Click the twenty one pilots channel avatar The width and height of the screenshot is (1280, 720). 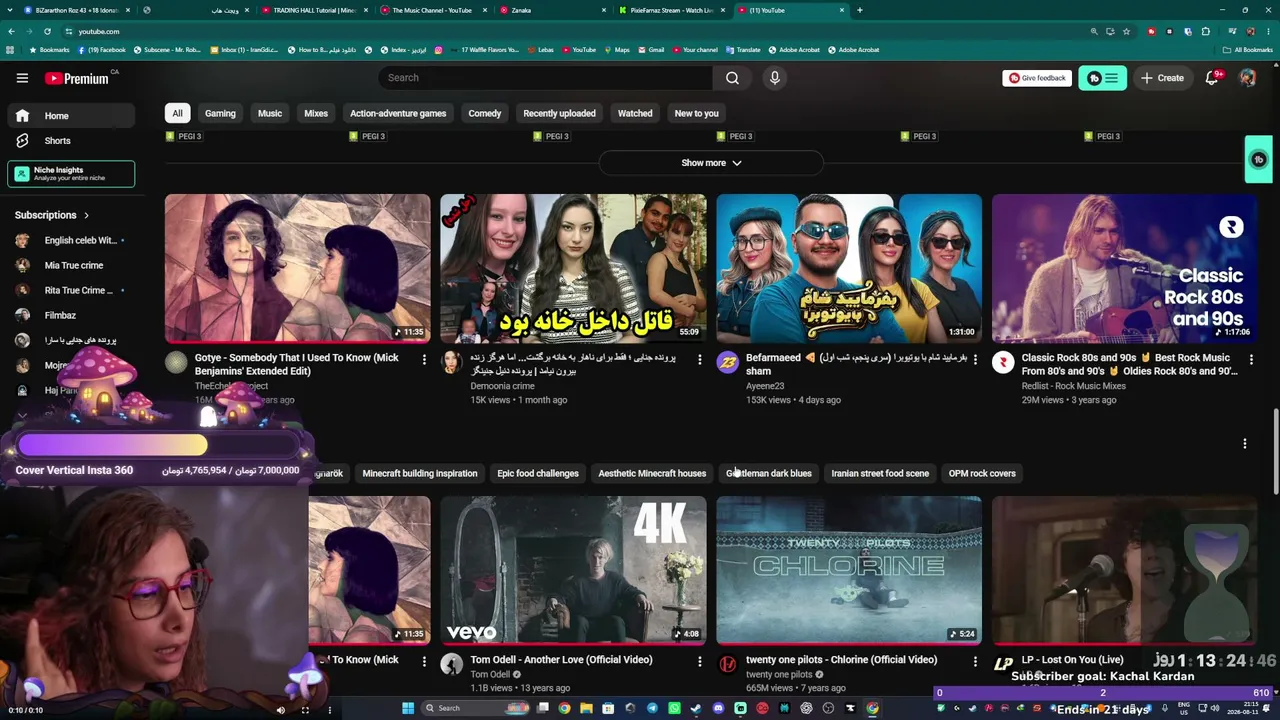click(728, 664)
